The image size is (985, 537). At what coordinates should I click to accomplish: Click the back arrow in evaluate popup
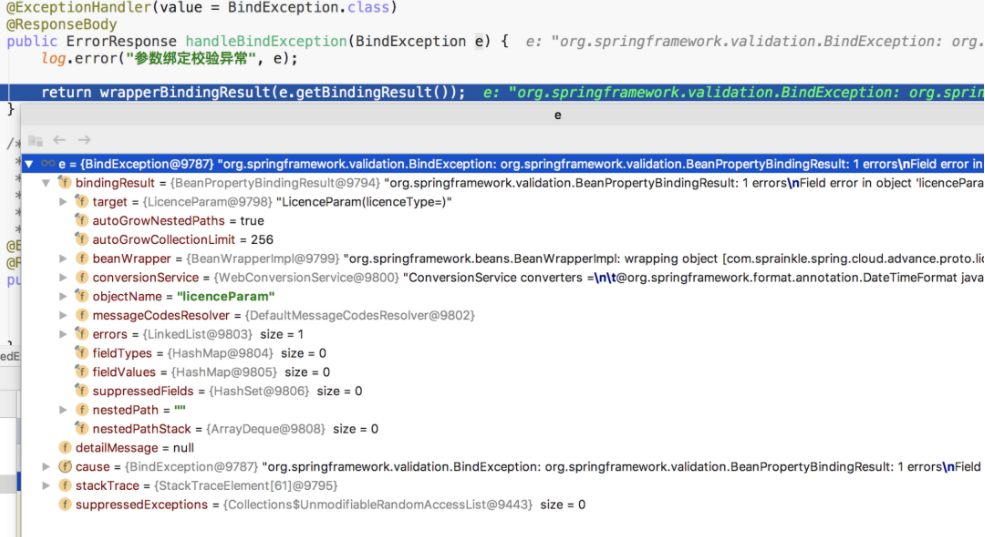pos(59,139)
